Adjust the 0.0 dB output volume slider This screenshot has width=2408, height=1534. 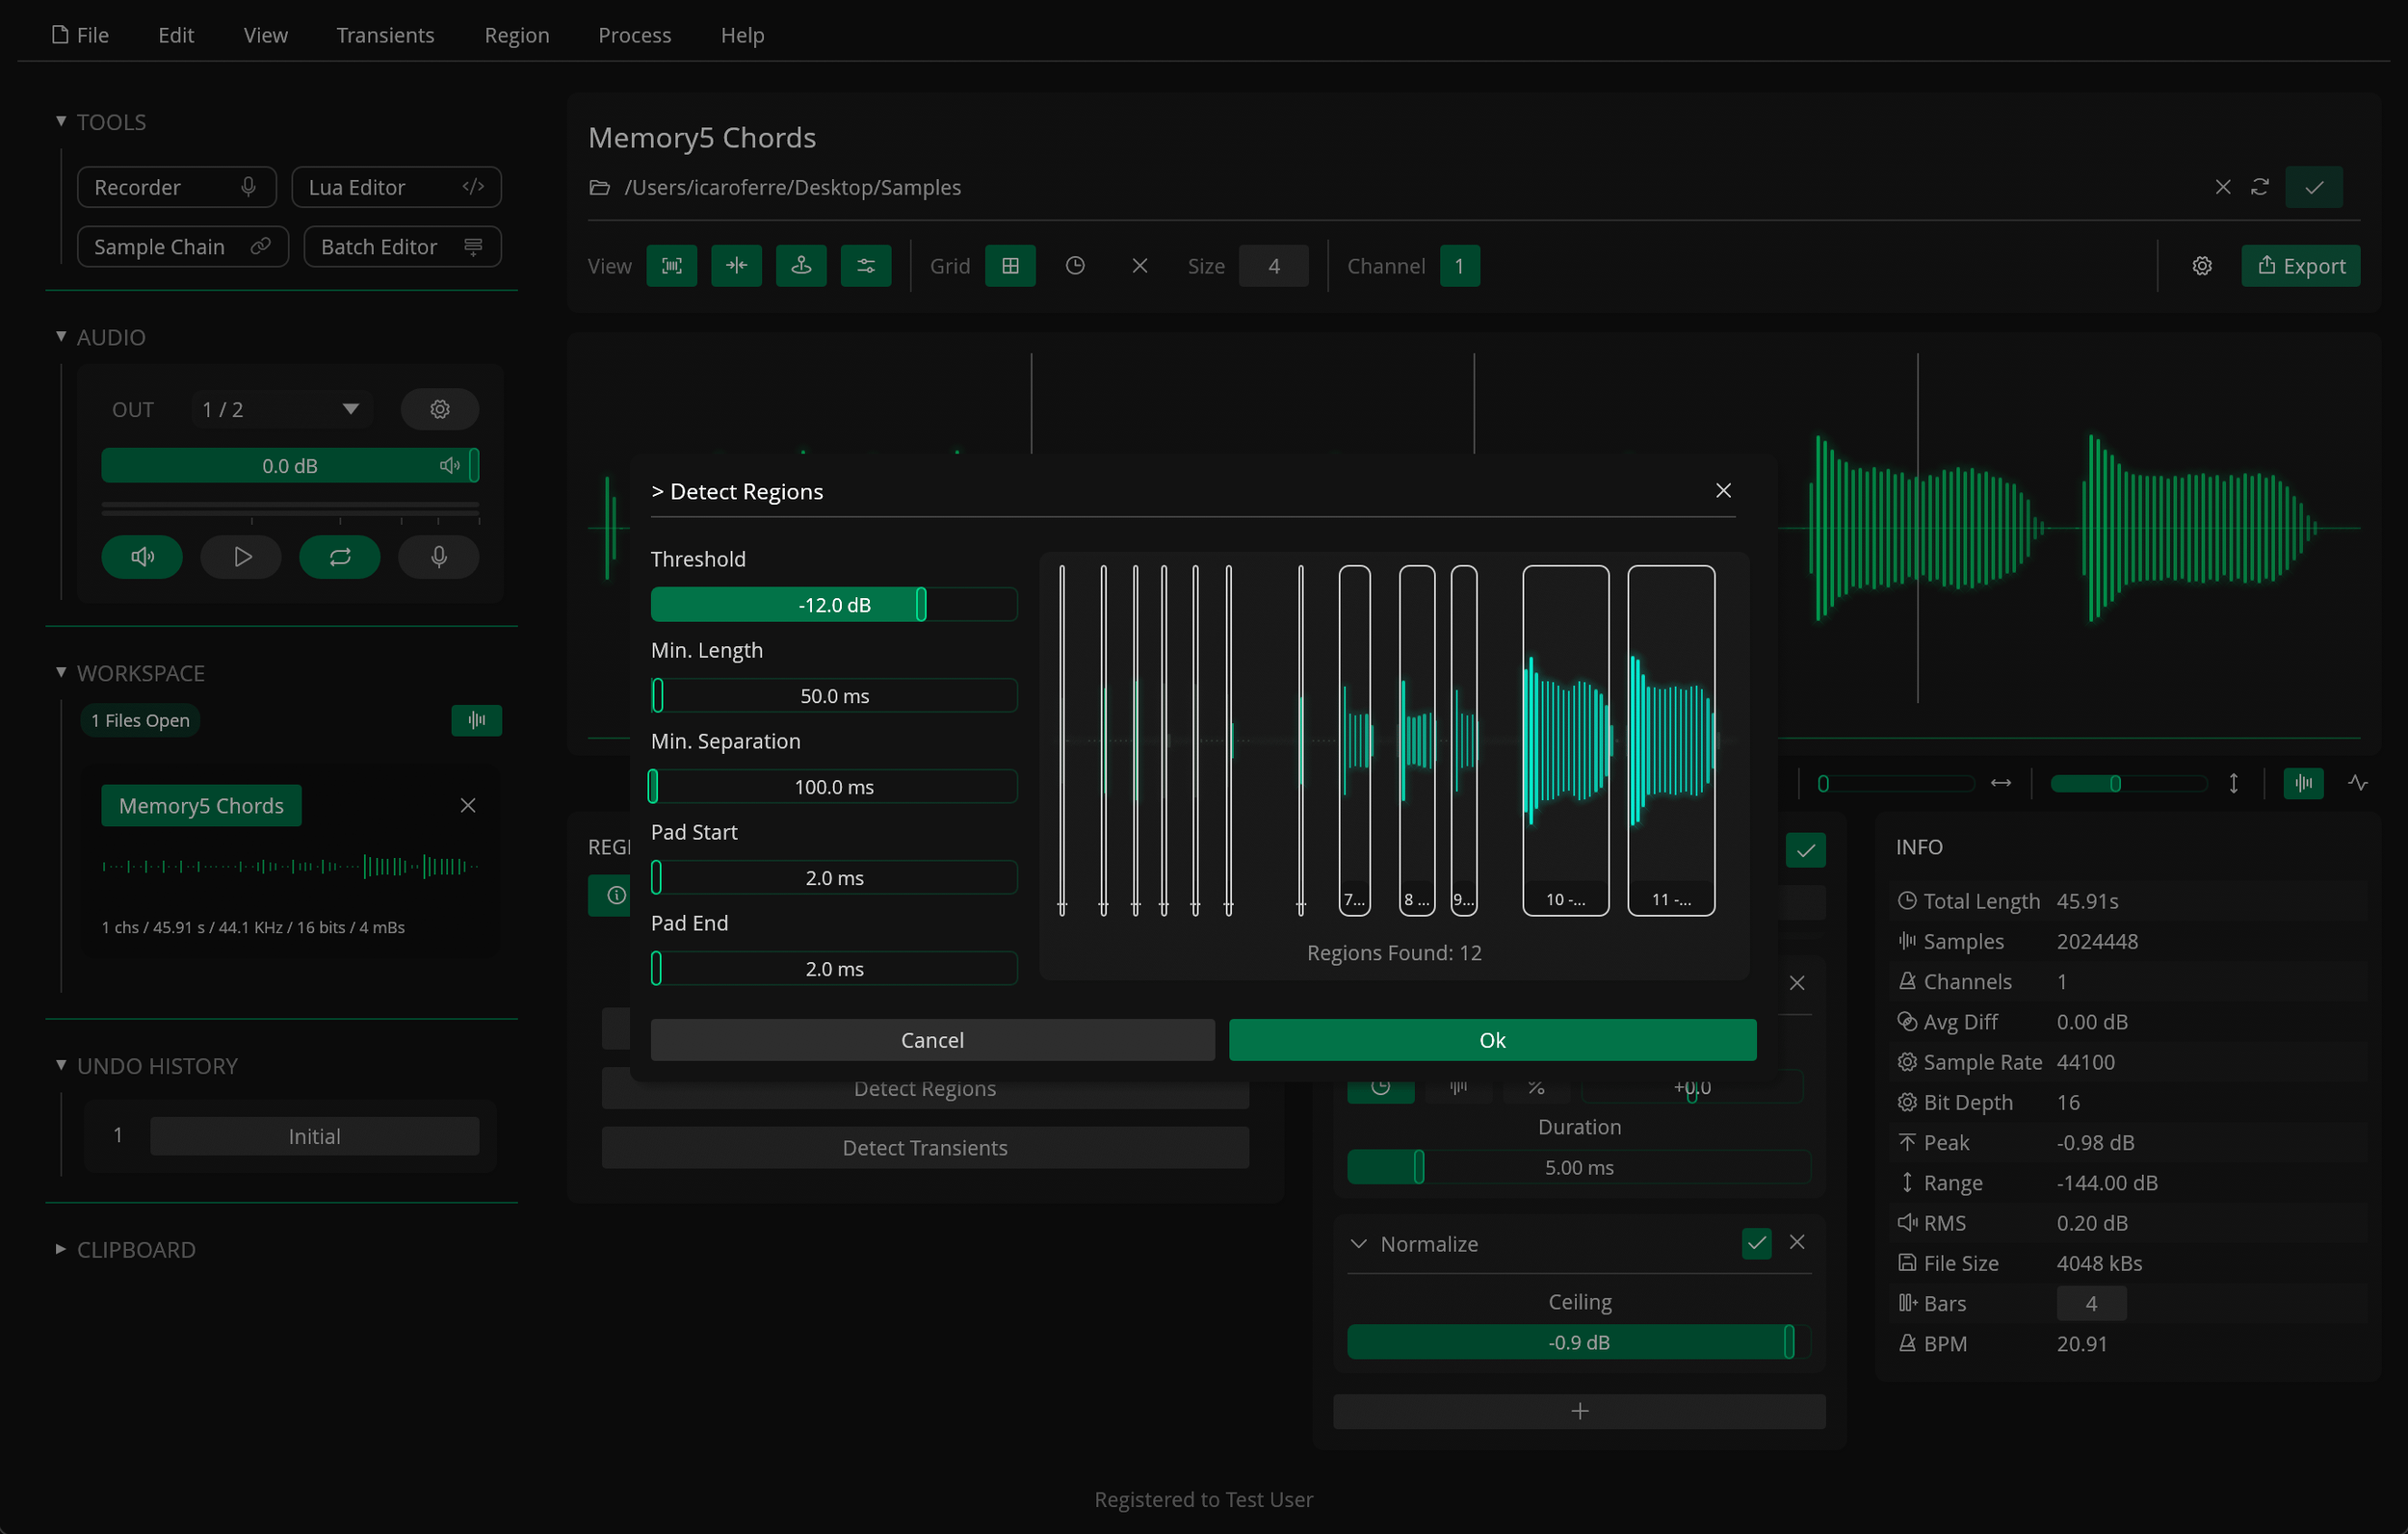tap(290, 465)
